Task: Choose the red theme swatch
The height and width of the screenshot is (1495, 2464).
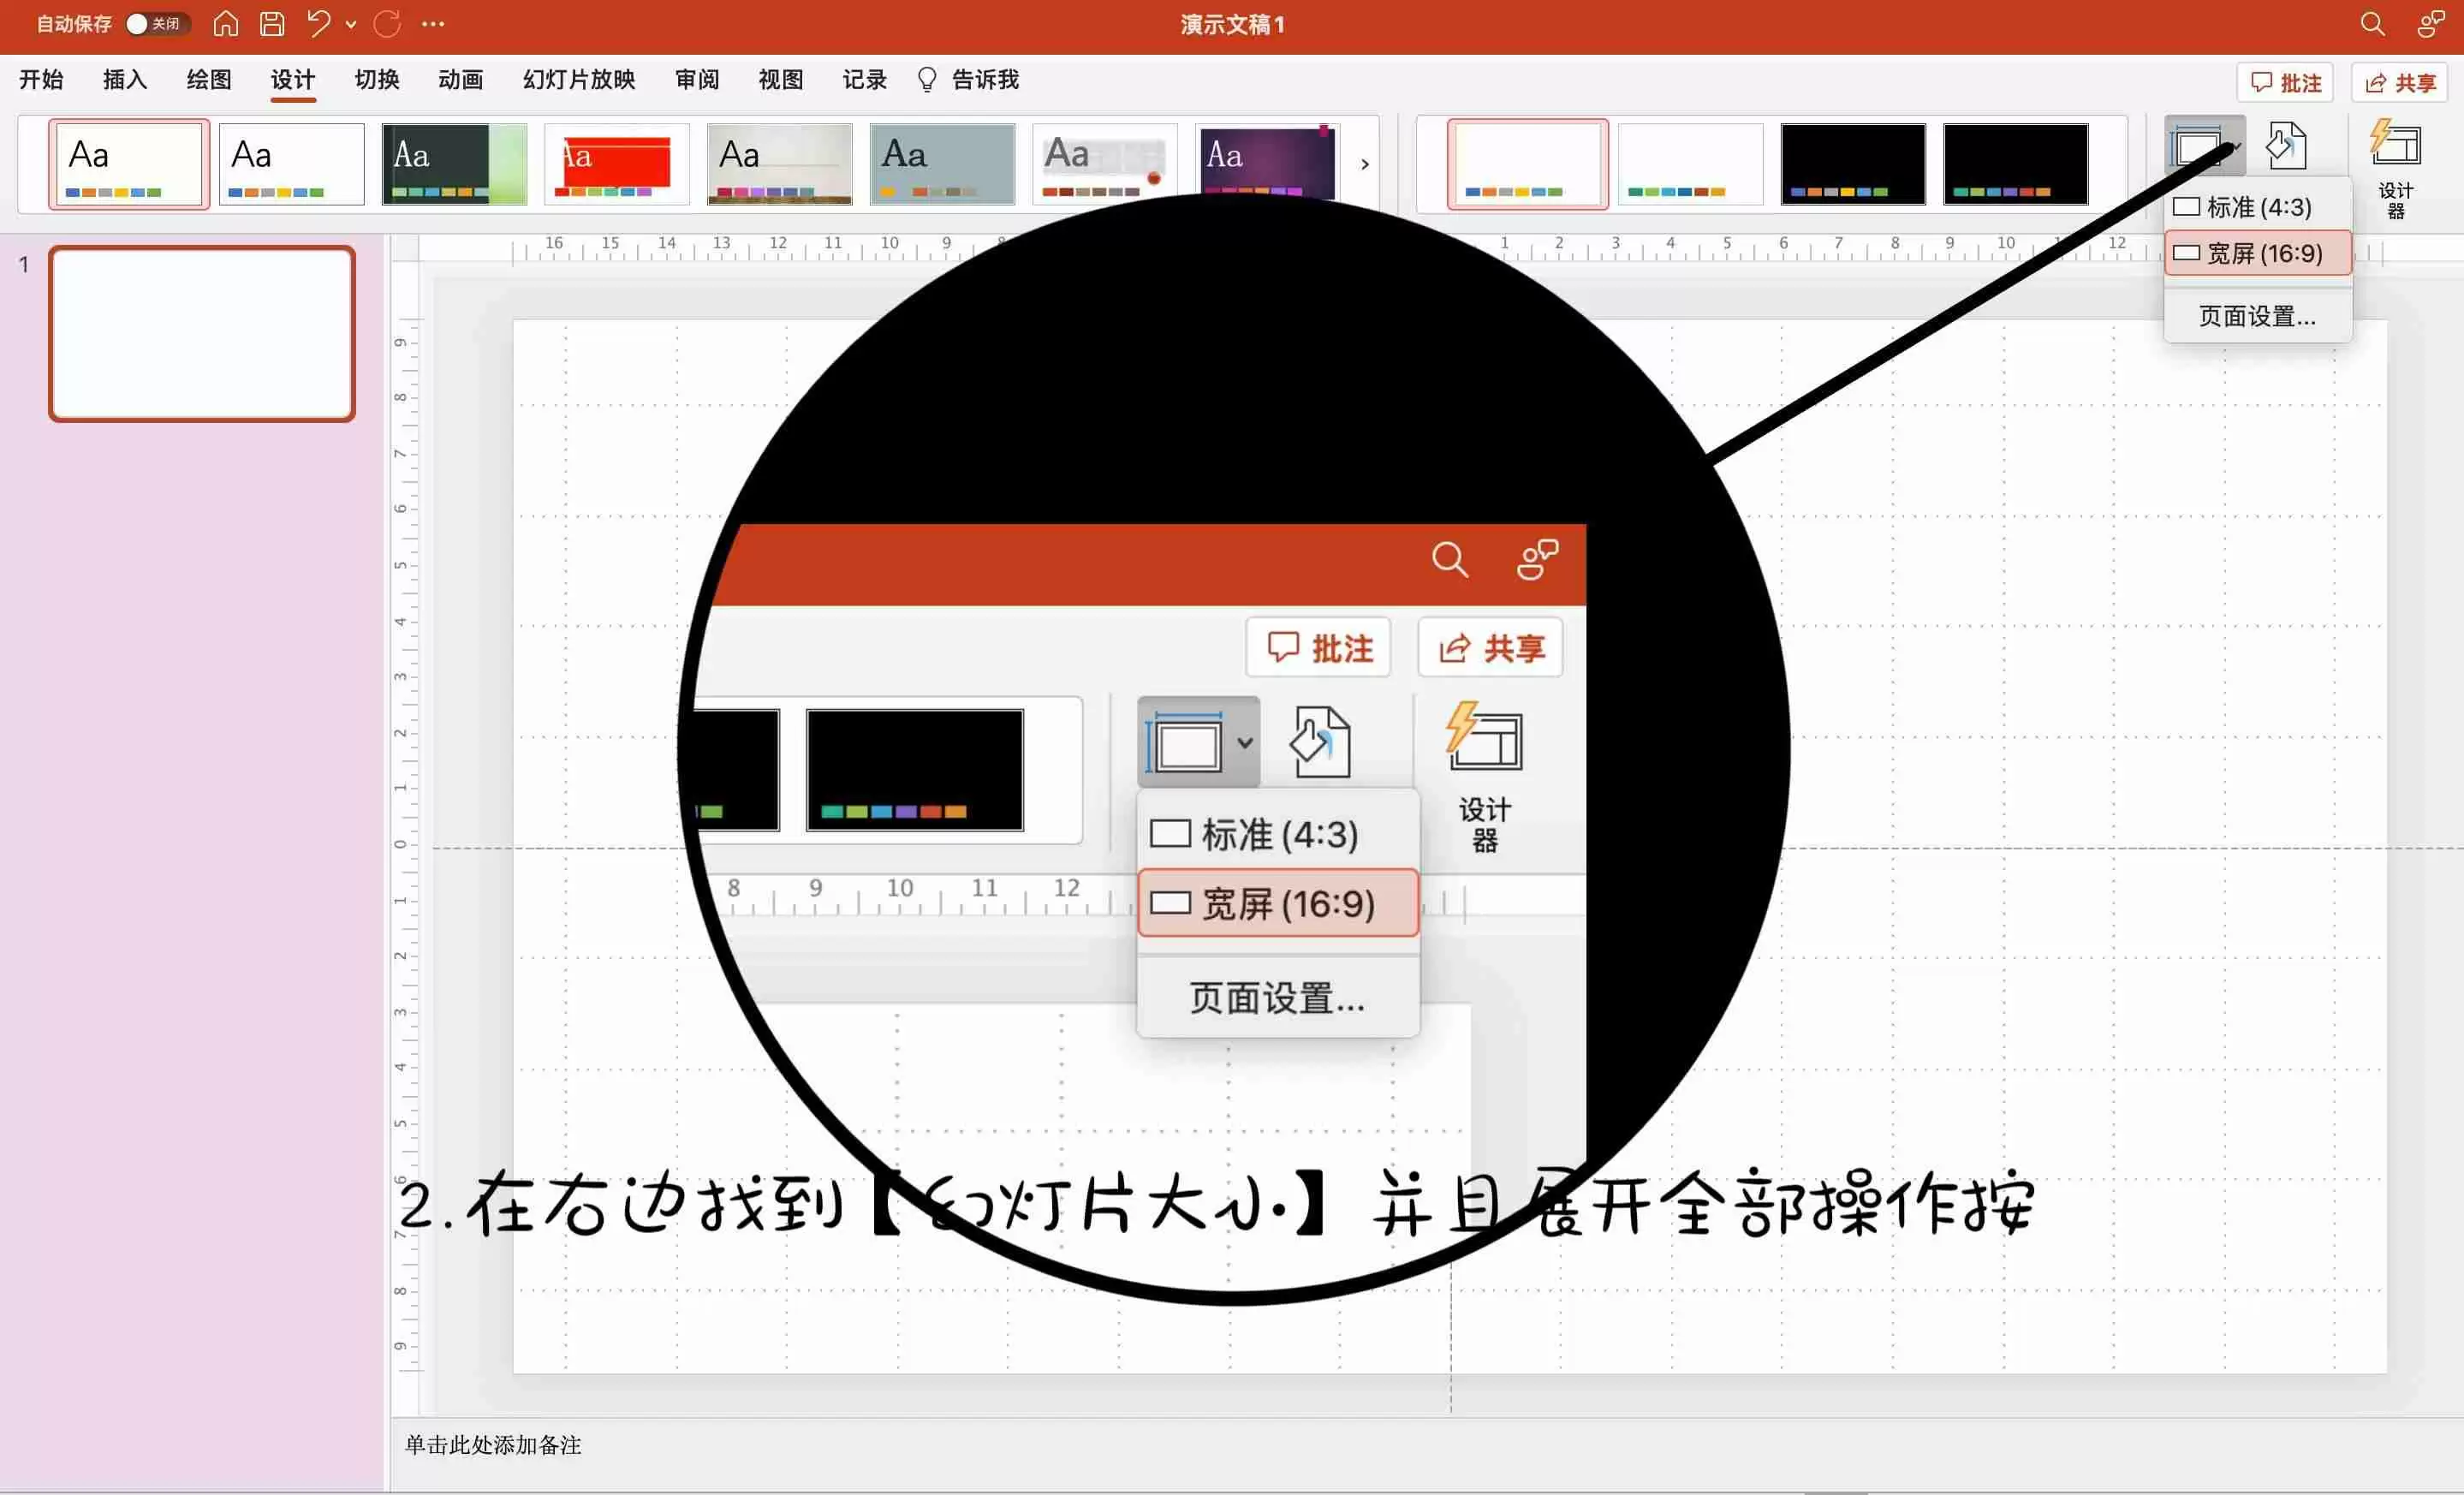Action: pyautogui.click(x=616, y=164)
